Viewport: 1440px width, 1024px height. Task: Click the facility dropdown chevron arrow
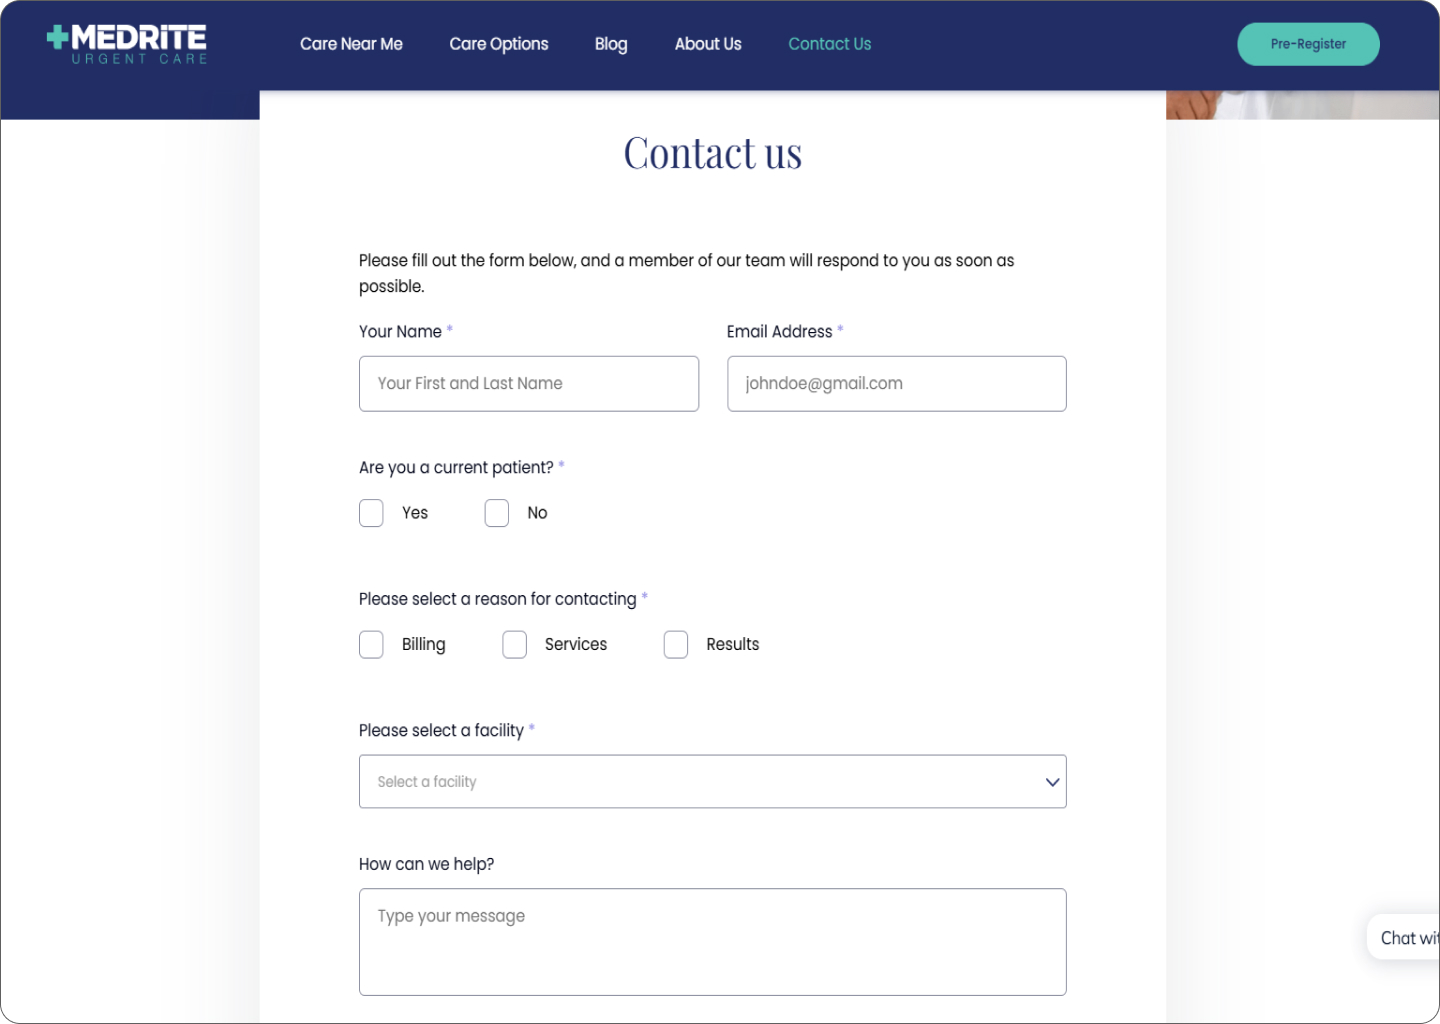(x=1052, y=782)
